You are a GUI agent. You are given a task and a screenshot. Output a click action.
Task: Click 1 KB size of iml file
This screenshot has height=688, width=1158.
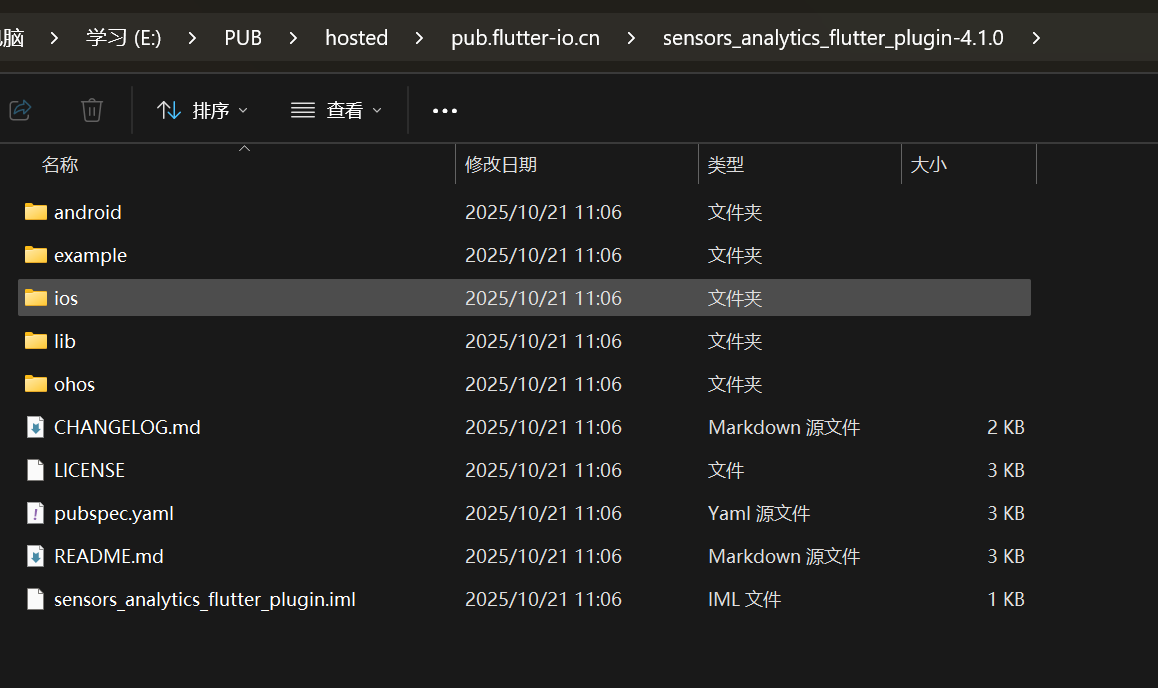click(x=1006, y=599)
